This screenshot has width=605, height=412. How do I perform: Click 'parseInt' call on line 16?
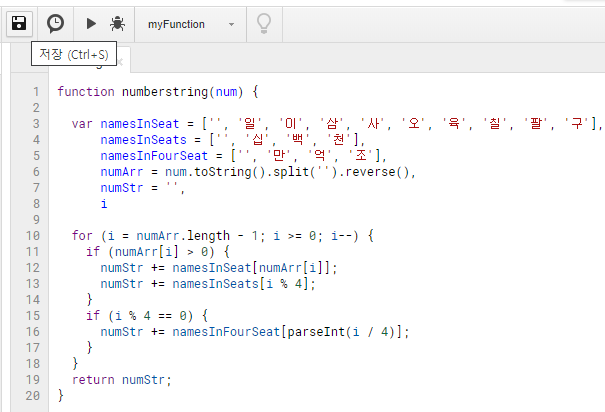pyautogui.click(x=316, y=332)
